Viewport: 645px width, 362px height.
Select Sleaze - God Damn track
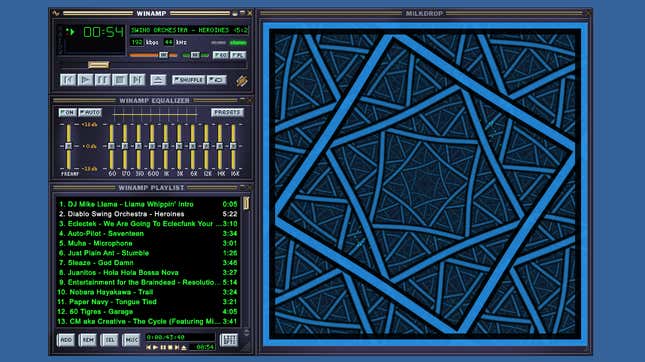click(x=148, y=263)
